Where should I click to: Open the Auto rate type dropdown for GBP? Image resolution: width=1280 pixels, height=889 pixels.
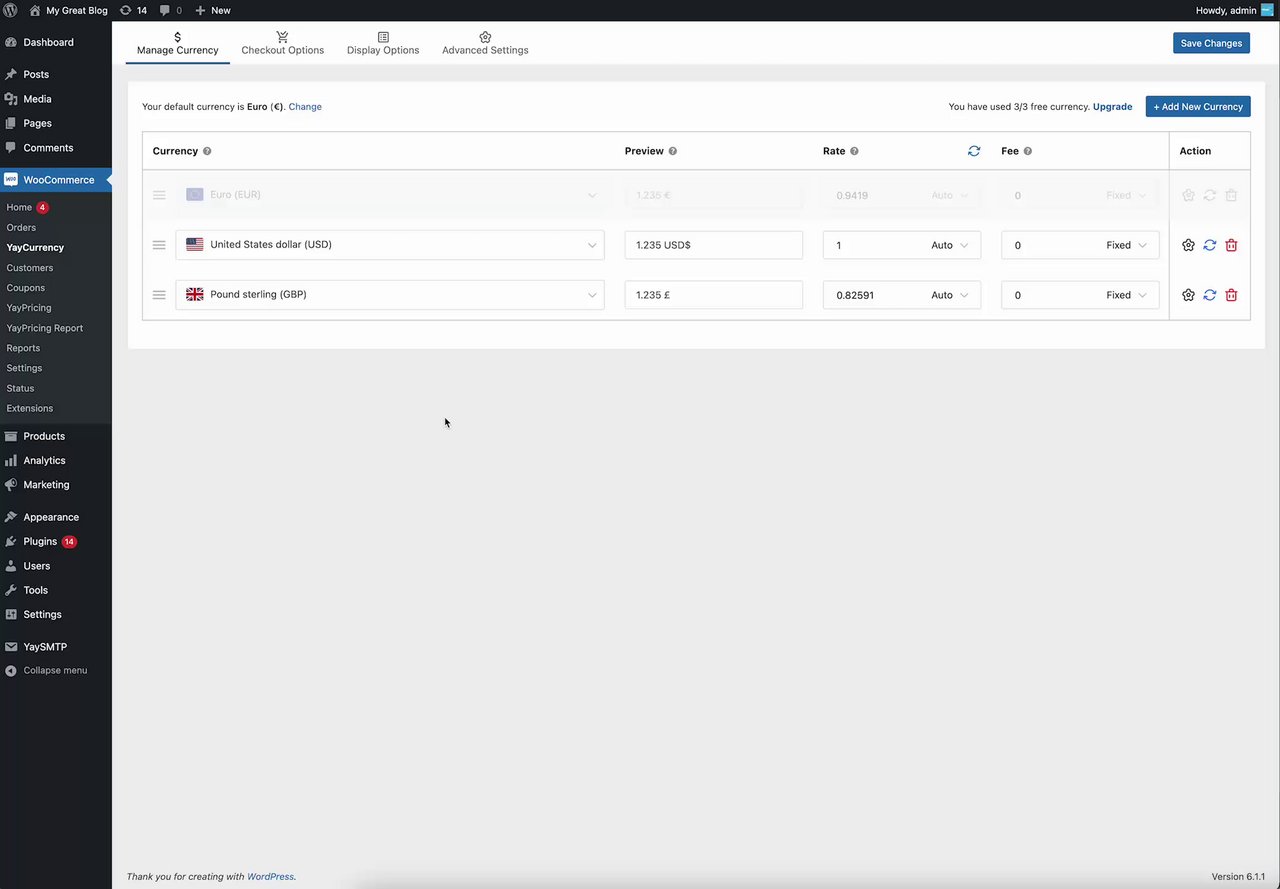(950, 295)
